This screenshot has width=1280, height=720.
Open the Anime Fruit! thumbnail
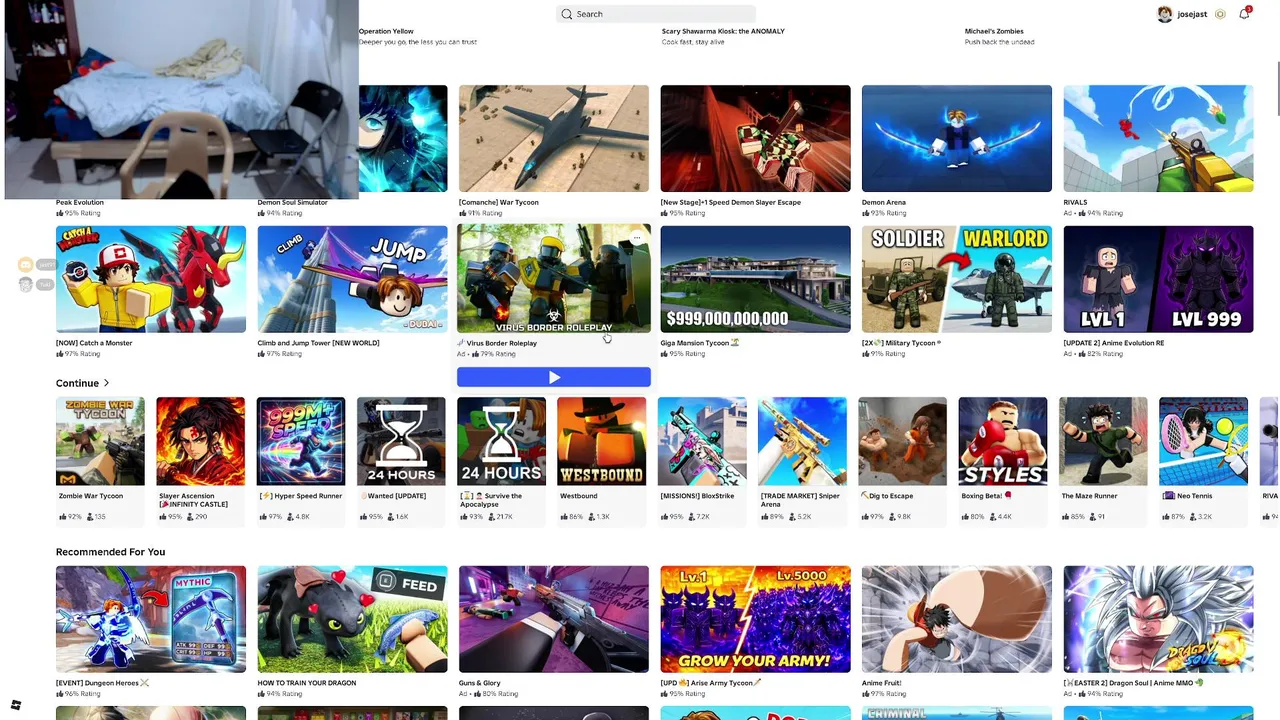point(957,619)
